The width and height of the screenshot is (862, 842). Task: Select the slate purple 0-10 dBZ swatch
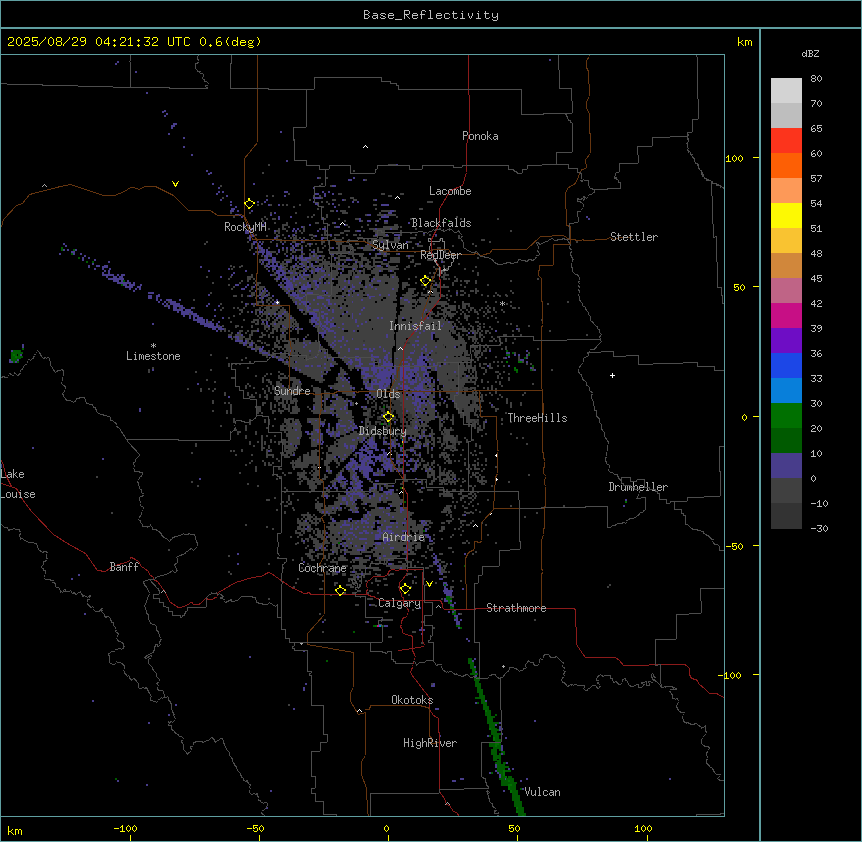tap(786, 466)
